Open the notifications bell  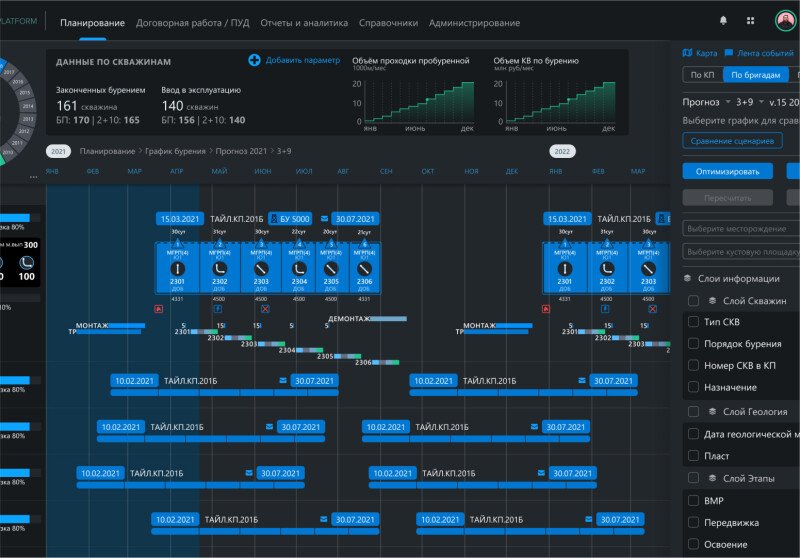pos(724,20)
